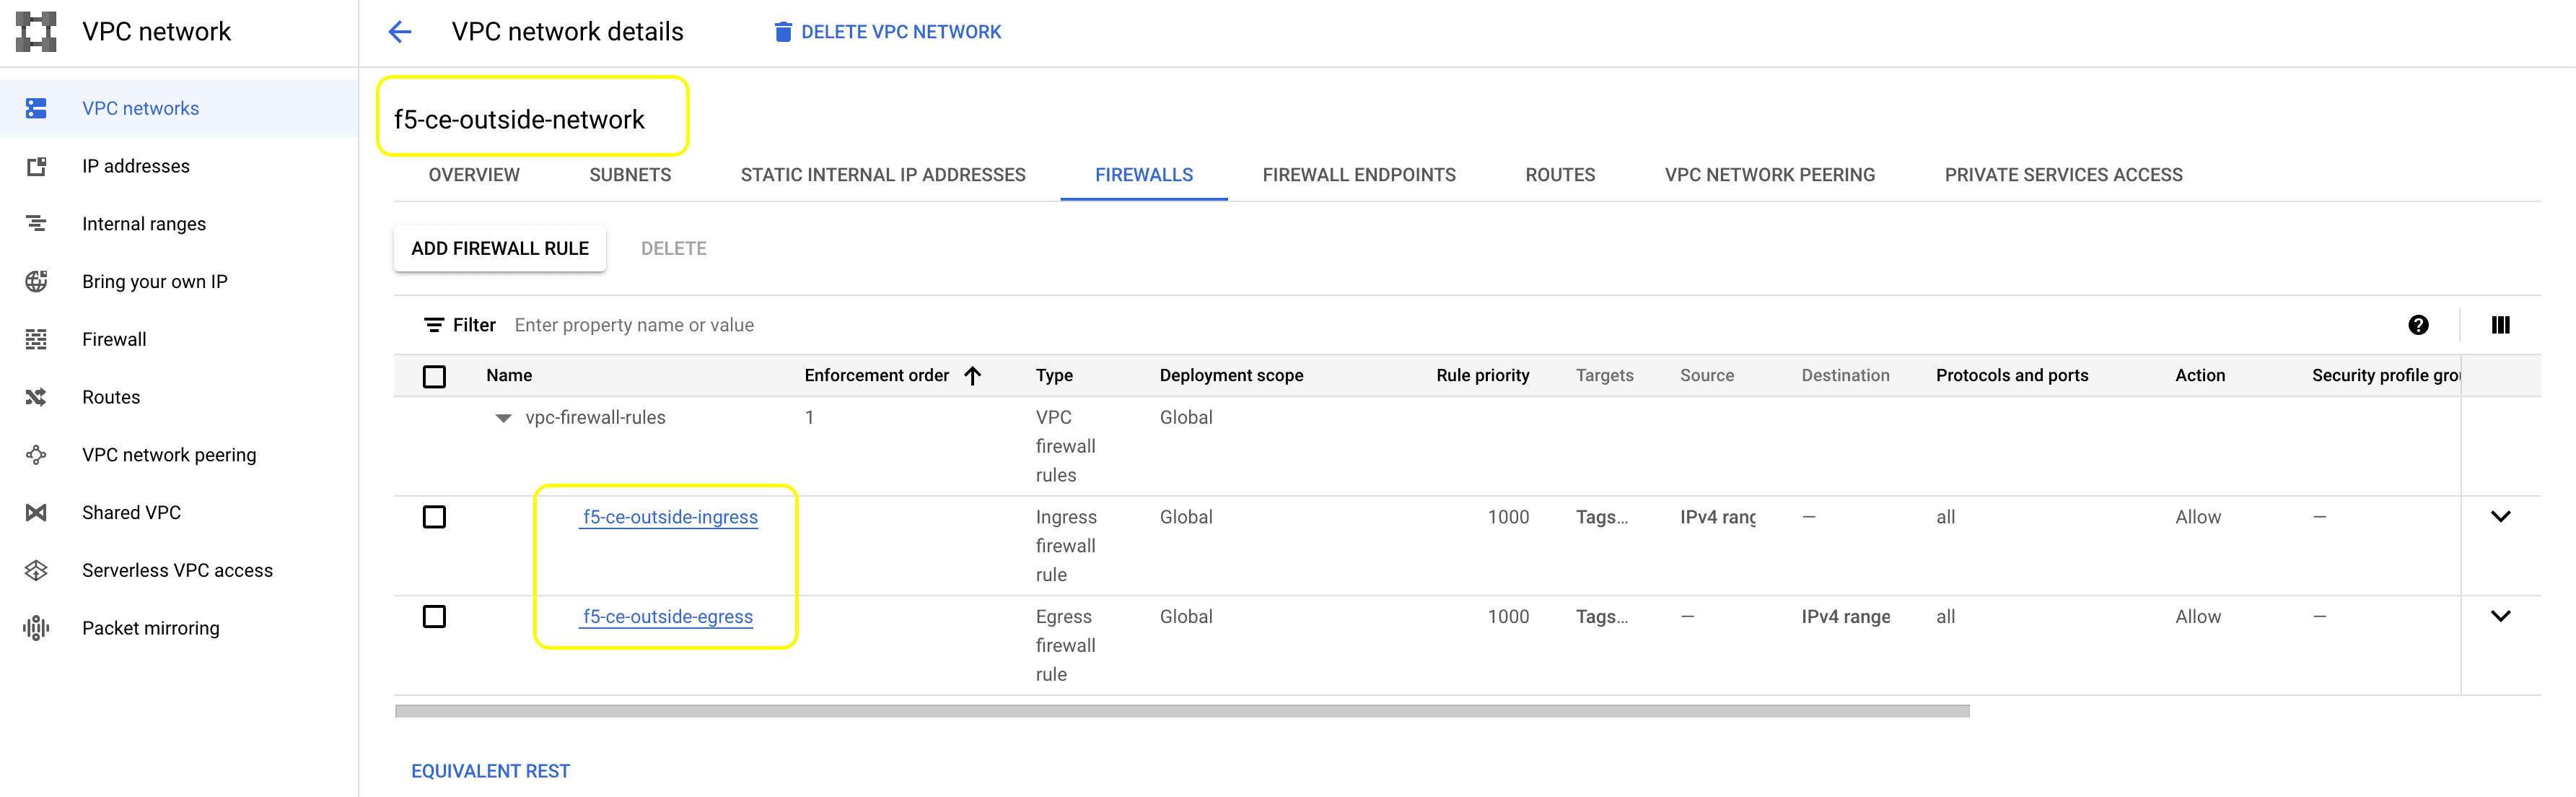Switch to the Routes tab
This screenshot has height=797, width=2576.
tap(1559, 175)
